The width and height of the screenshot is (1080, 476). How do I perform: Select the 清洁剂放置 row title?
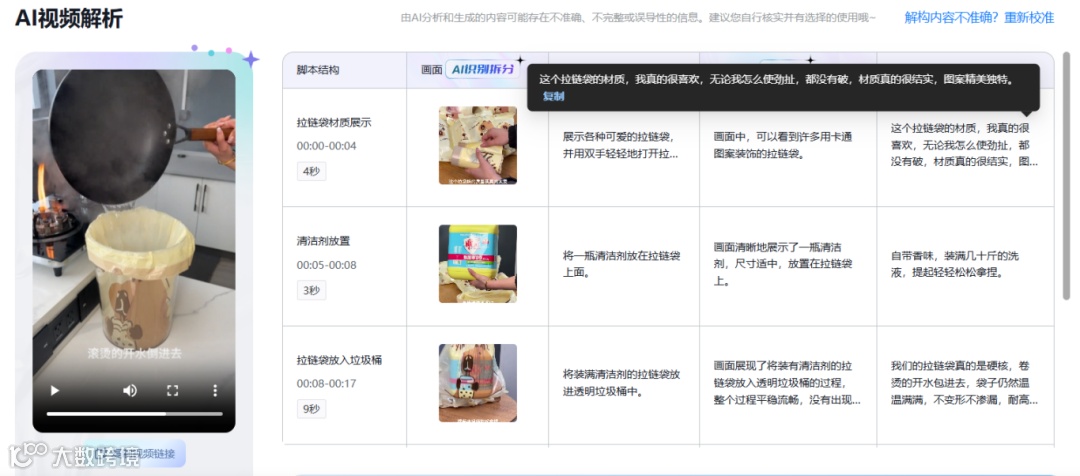pos(324,241)
